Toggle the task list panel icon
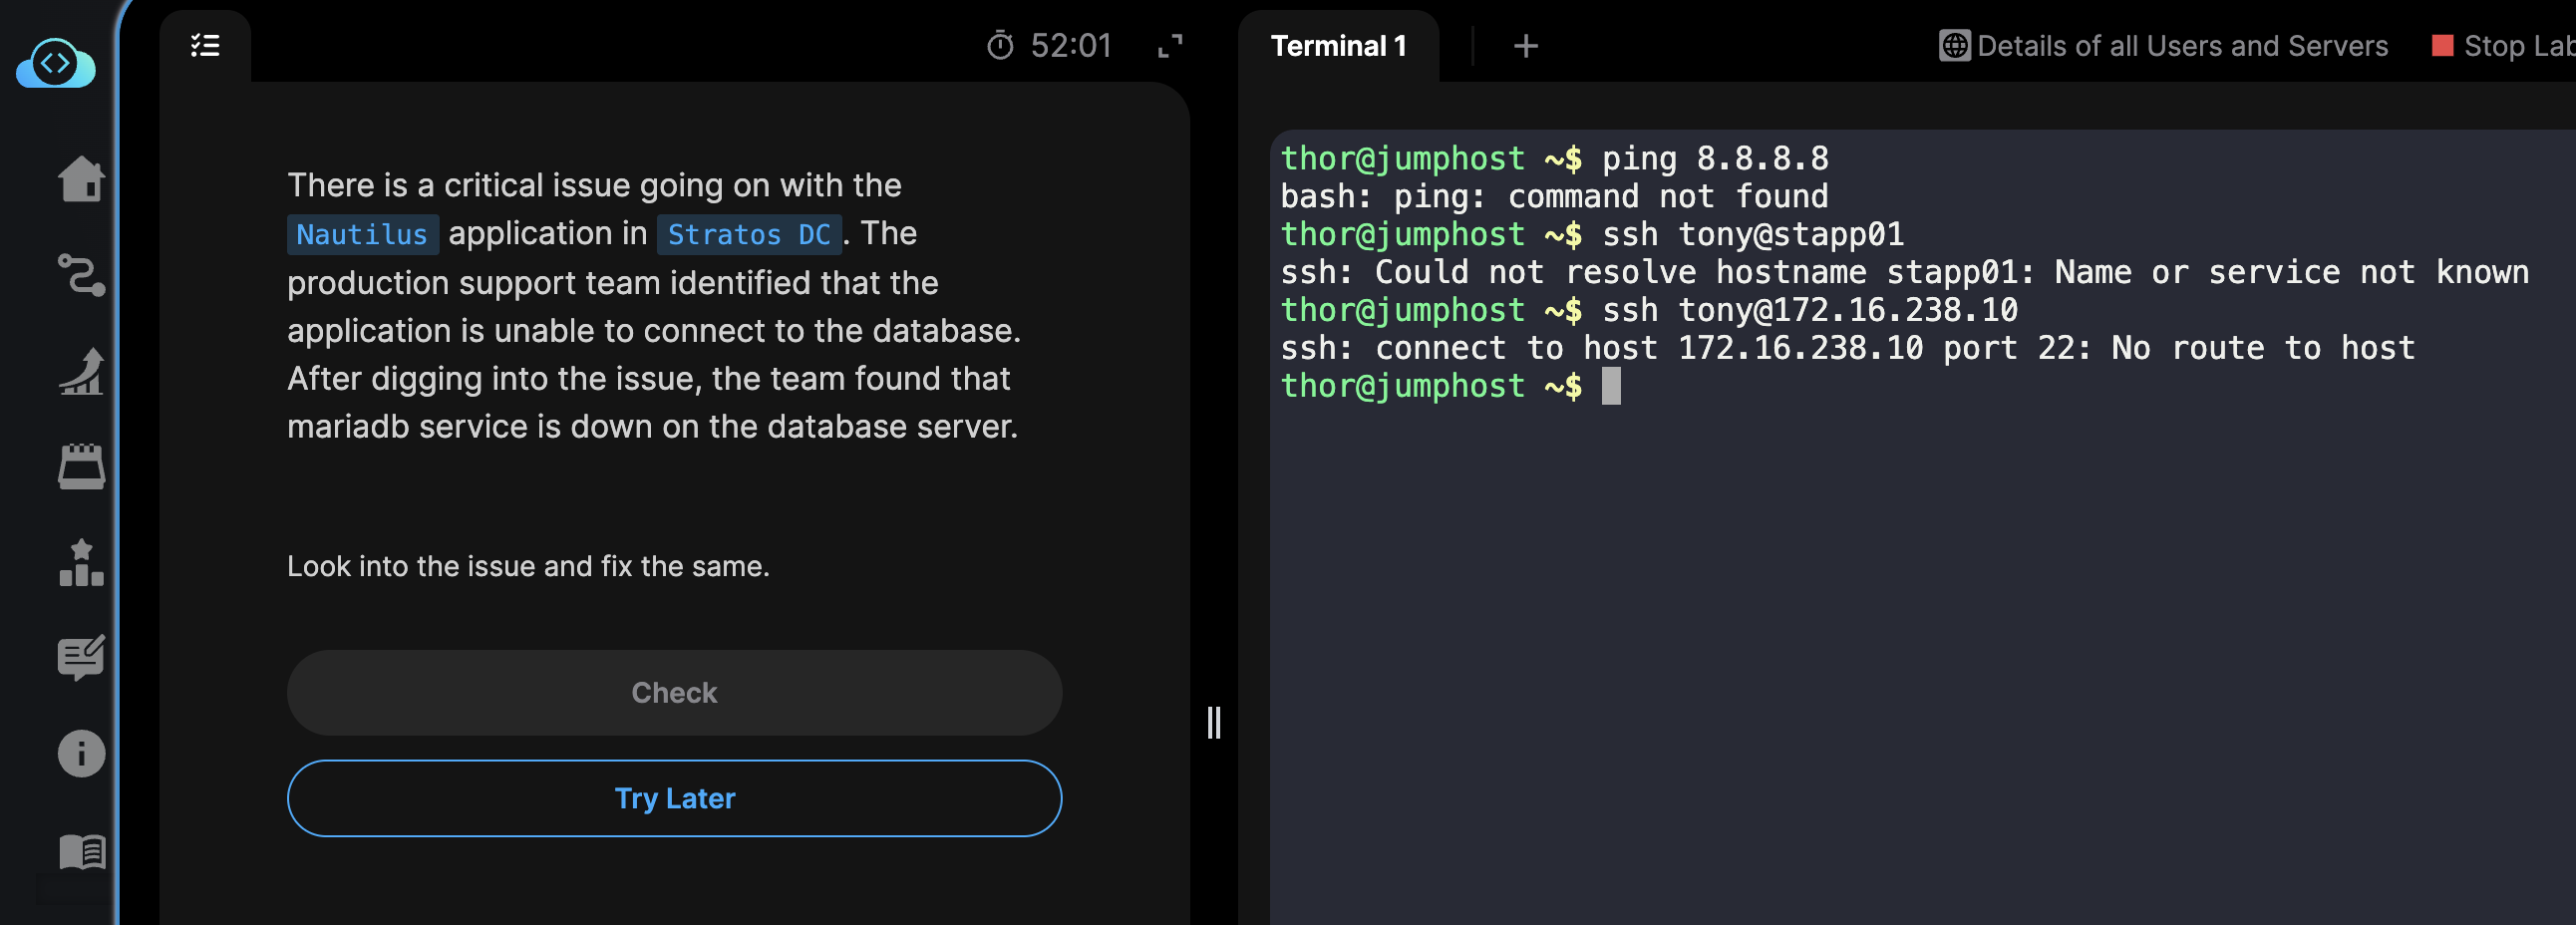The height and width of the screenshot is (925, 2576). 205,46
